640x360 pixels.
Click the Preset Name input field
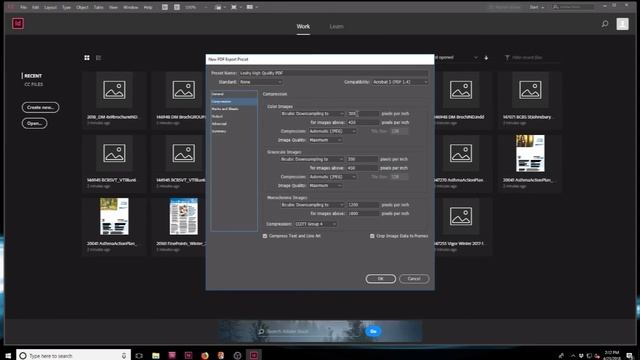click(x=333, y=73)
